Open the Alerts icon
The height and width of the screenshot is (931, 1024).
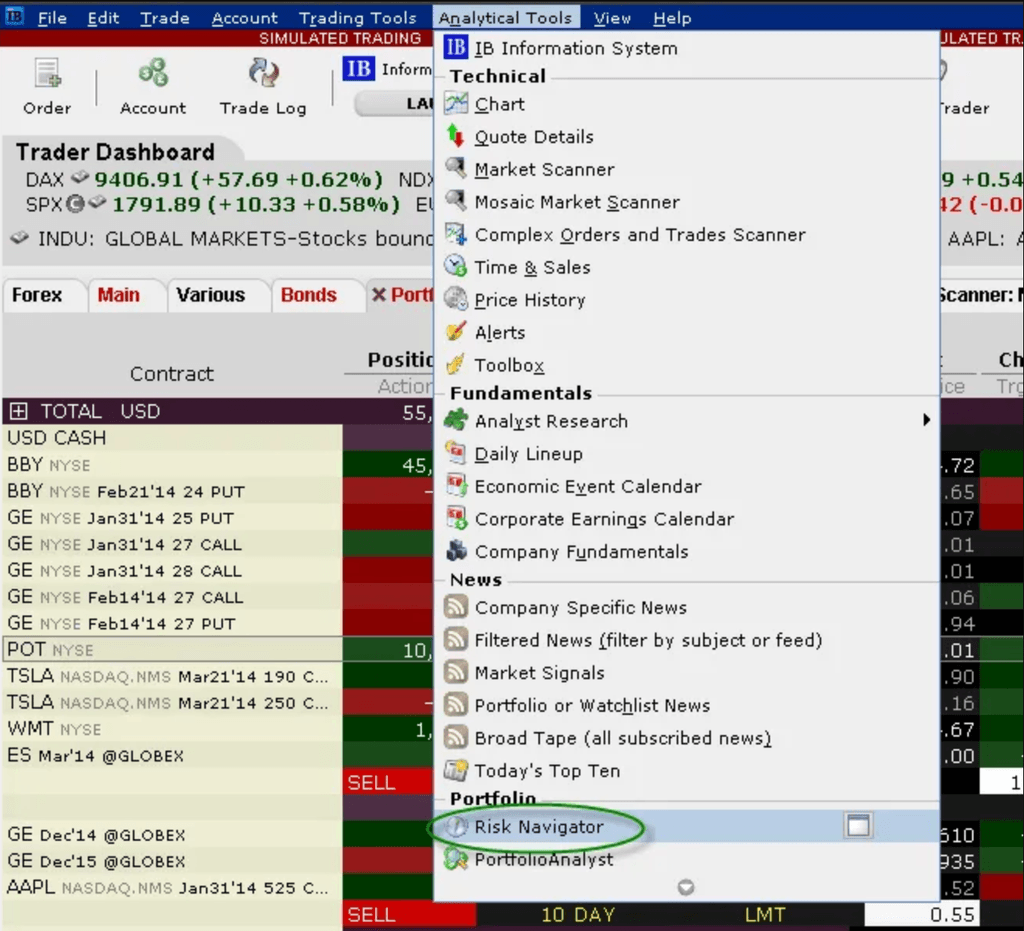click(455, 331)
